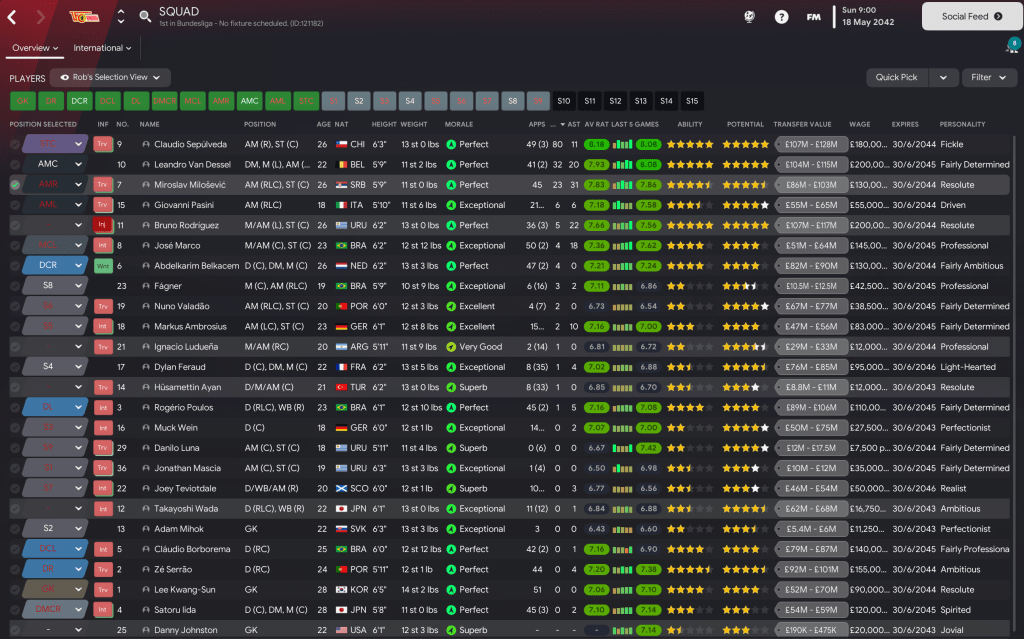Viewport: 1024px width, 639px height.
Task: Click Abdelkarim Belkacem's Wnt status icon
Action: click(x=102, y=266)
